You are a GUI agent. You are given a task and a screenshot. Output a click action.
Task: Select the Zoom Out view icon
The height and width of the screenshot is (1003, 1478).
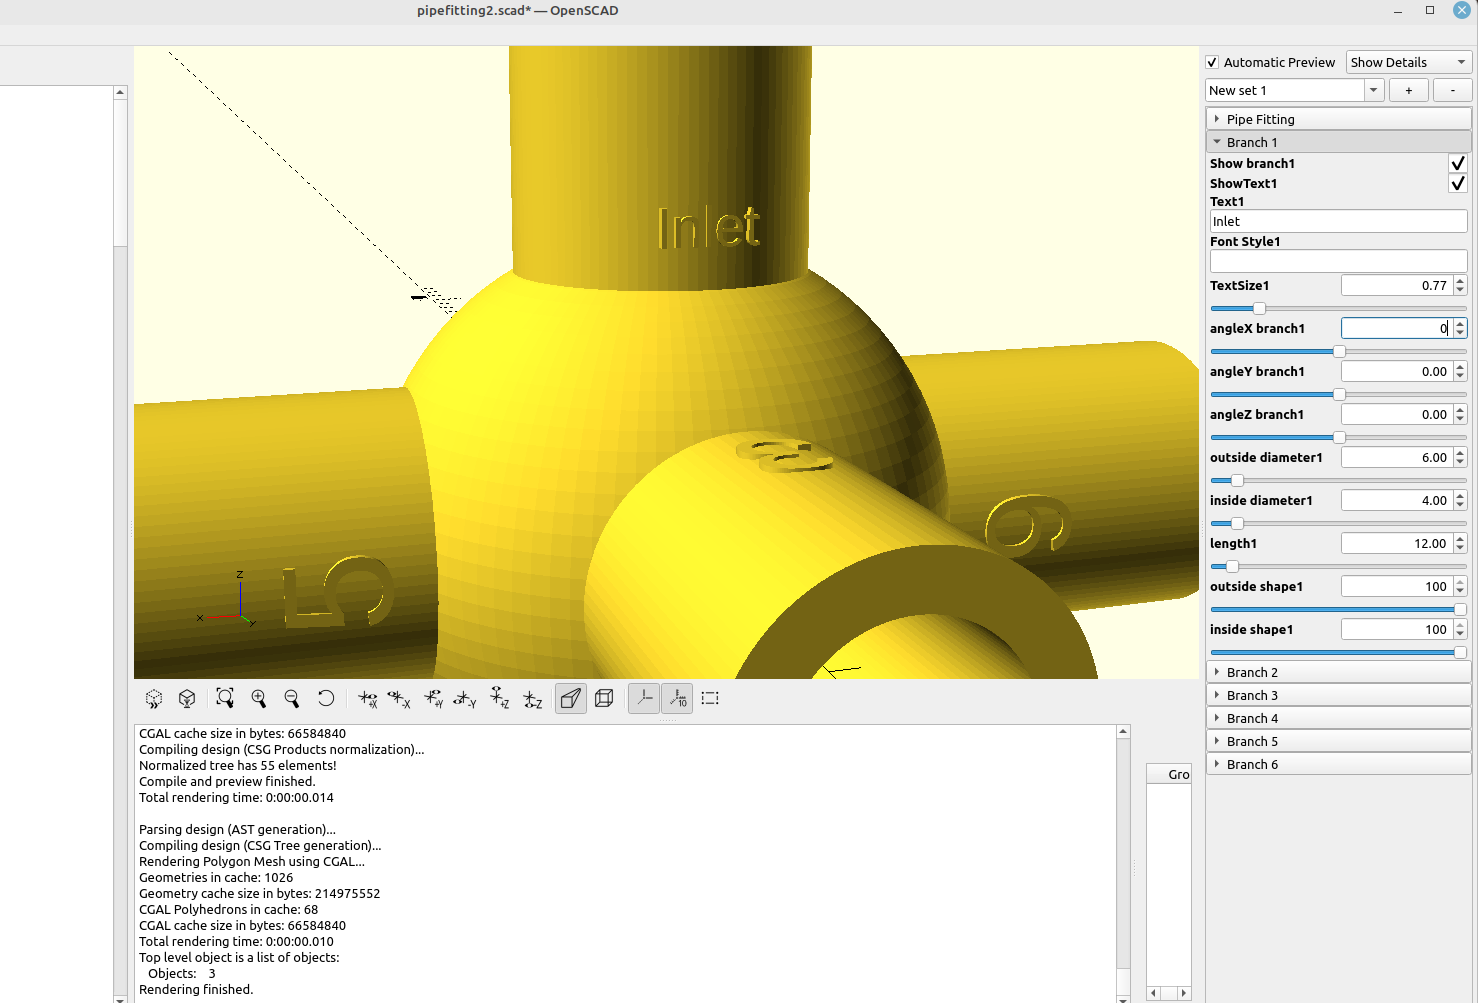292,698
